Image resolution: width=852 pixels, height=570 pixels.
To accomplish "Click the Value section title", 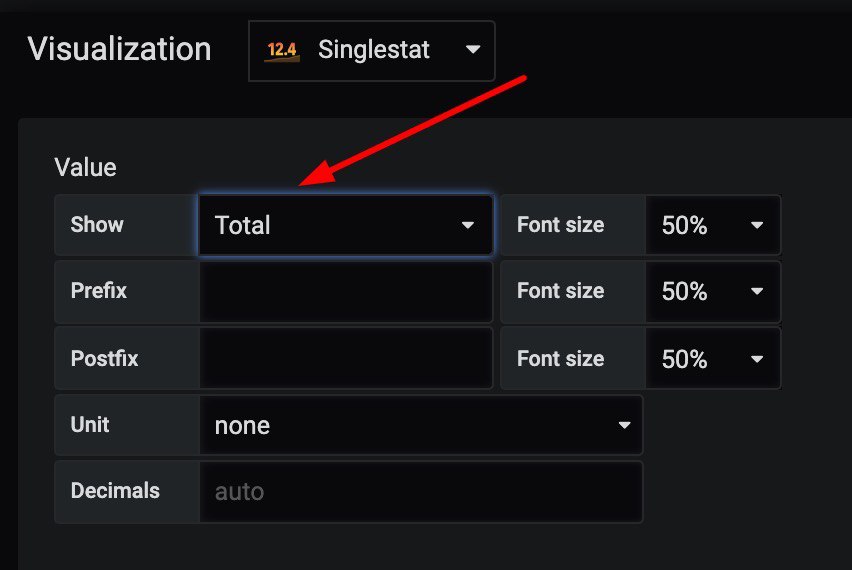I will pos(85,167).
